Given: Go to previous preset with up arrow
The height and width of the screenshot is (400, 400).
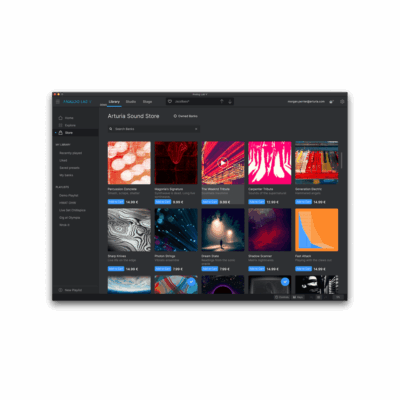Looking at the screenshot, I should 222,101.
